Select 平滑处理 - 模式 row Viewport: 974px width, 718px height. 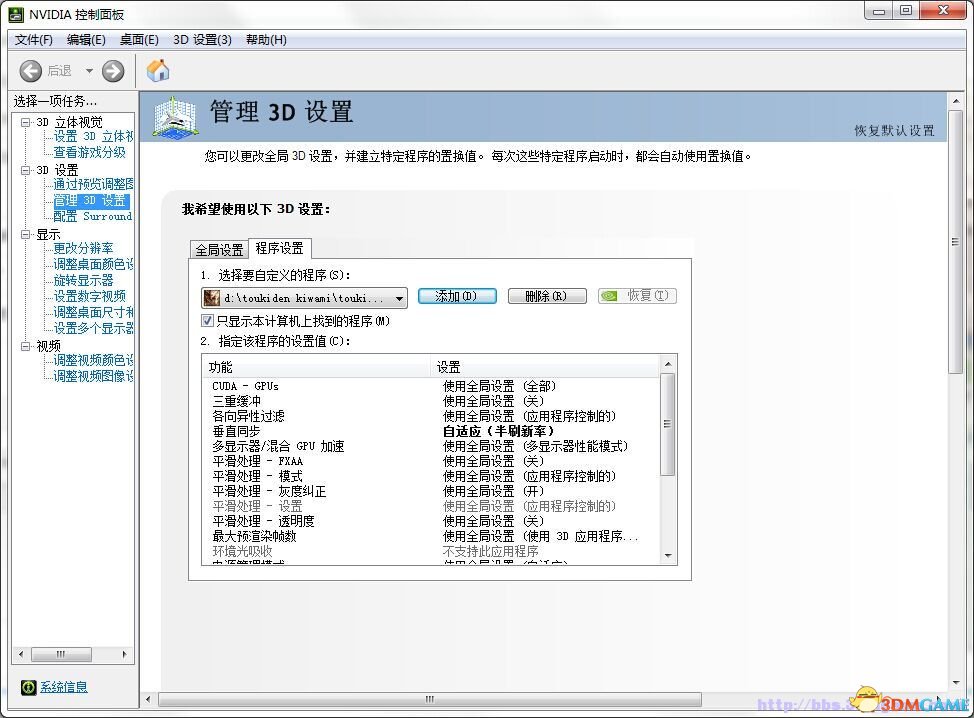point(431,476)
